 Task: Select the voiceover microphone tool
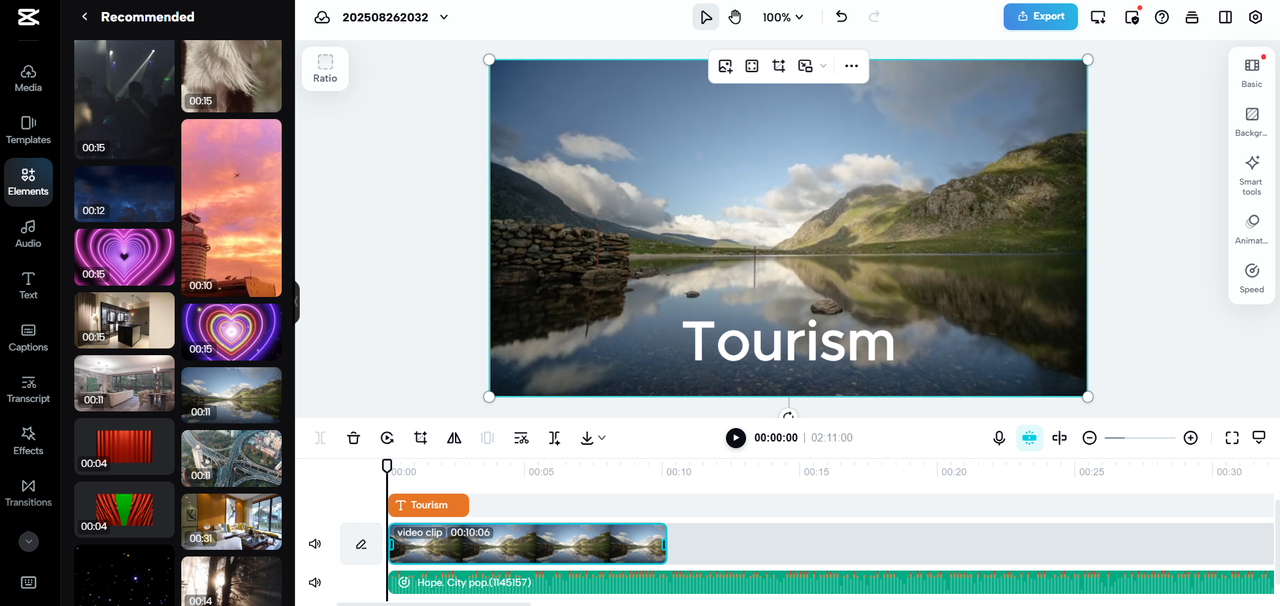[x=998, y=437]
